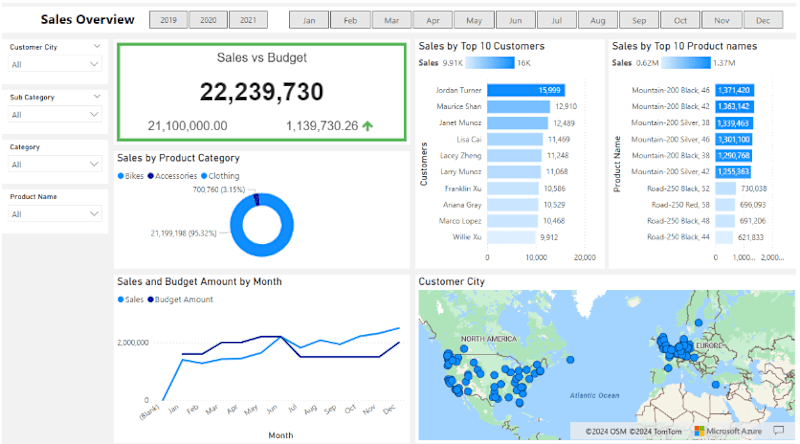Filter by month Dec
This screenshot has width=800, height=444.
click(x=763, y=20)
